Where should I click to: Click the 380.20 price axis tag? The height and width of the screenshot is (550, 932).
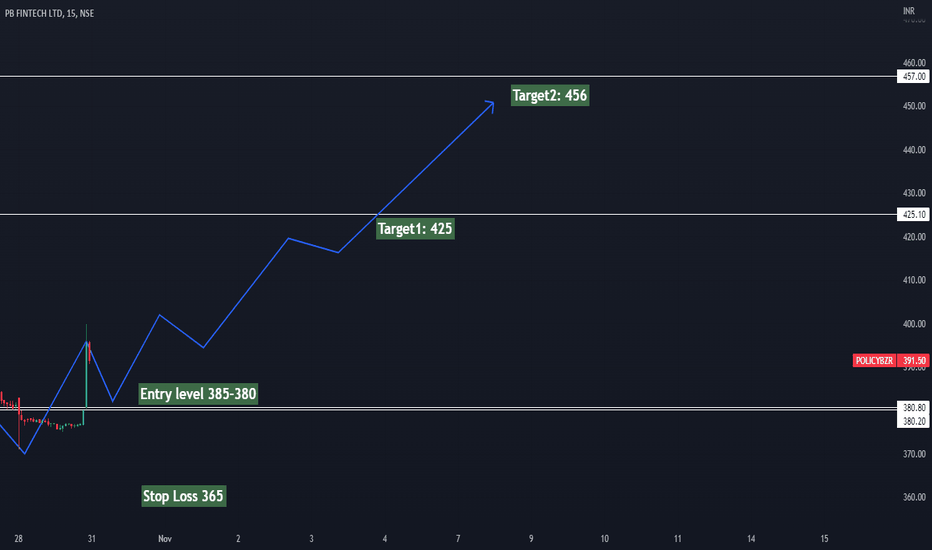tap(913, 421)
